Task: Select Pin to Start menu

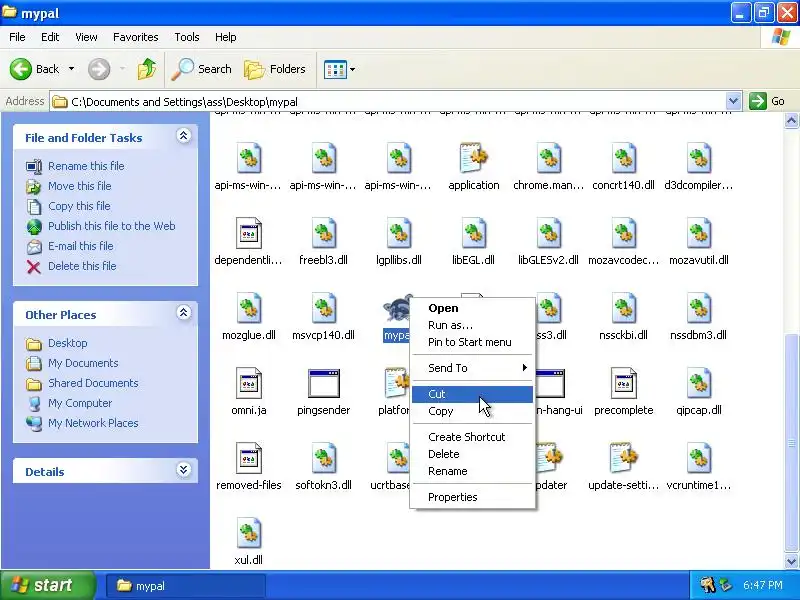Action: pyautogui.click(x=472, y=342)
